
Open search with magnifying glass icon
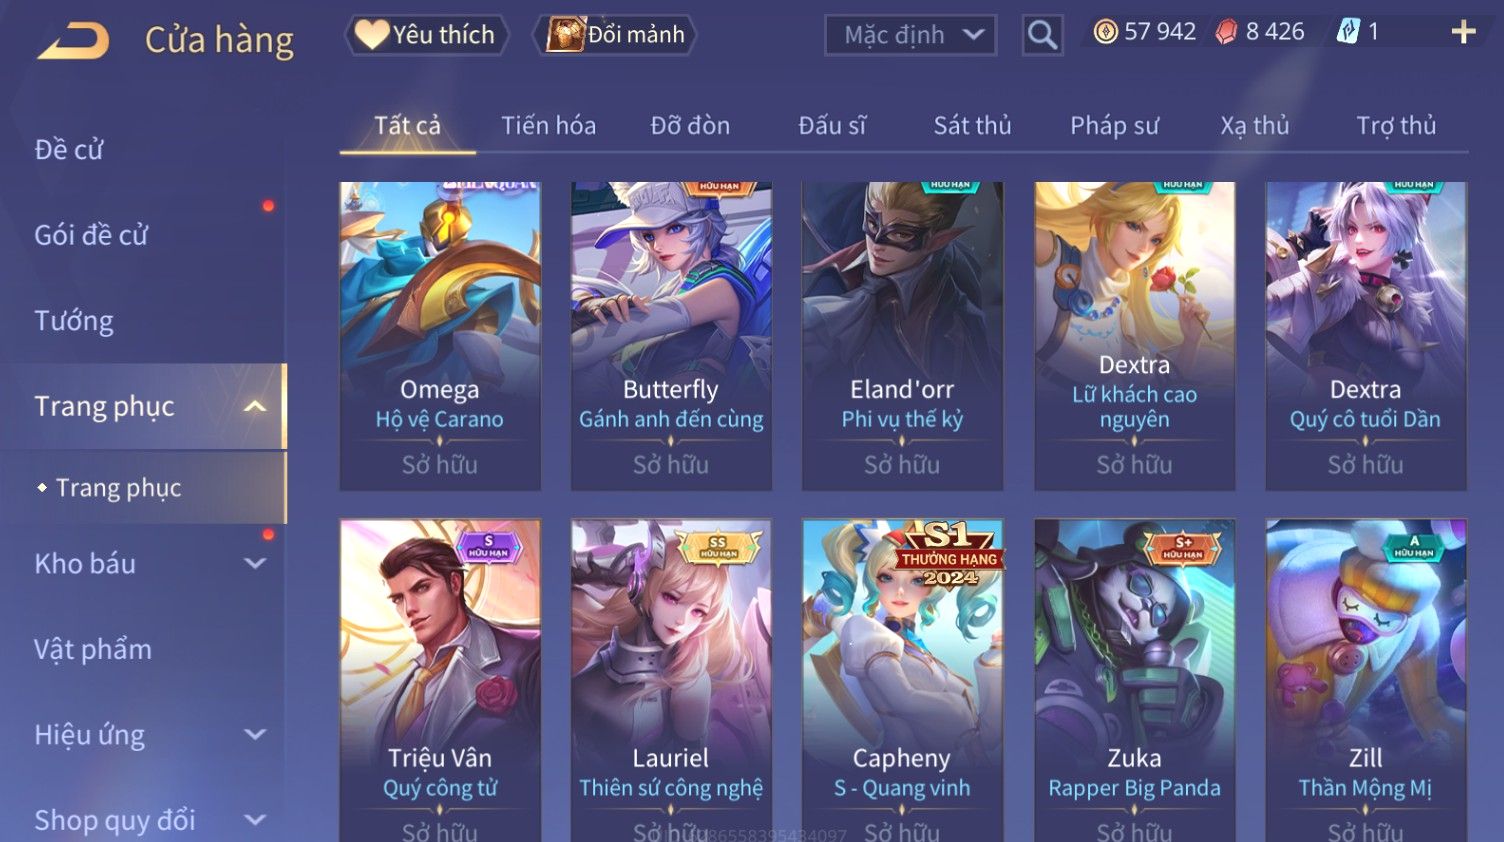[x=1042, y=35]
